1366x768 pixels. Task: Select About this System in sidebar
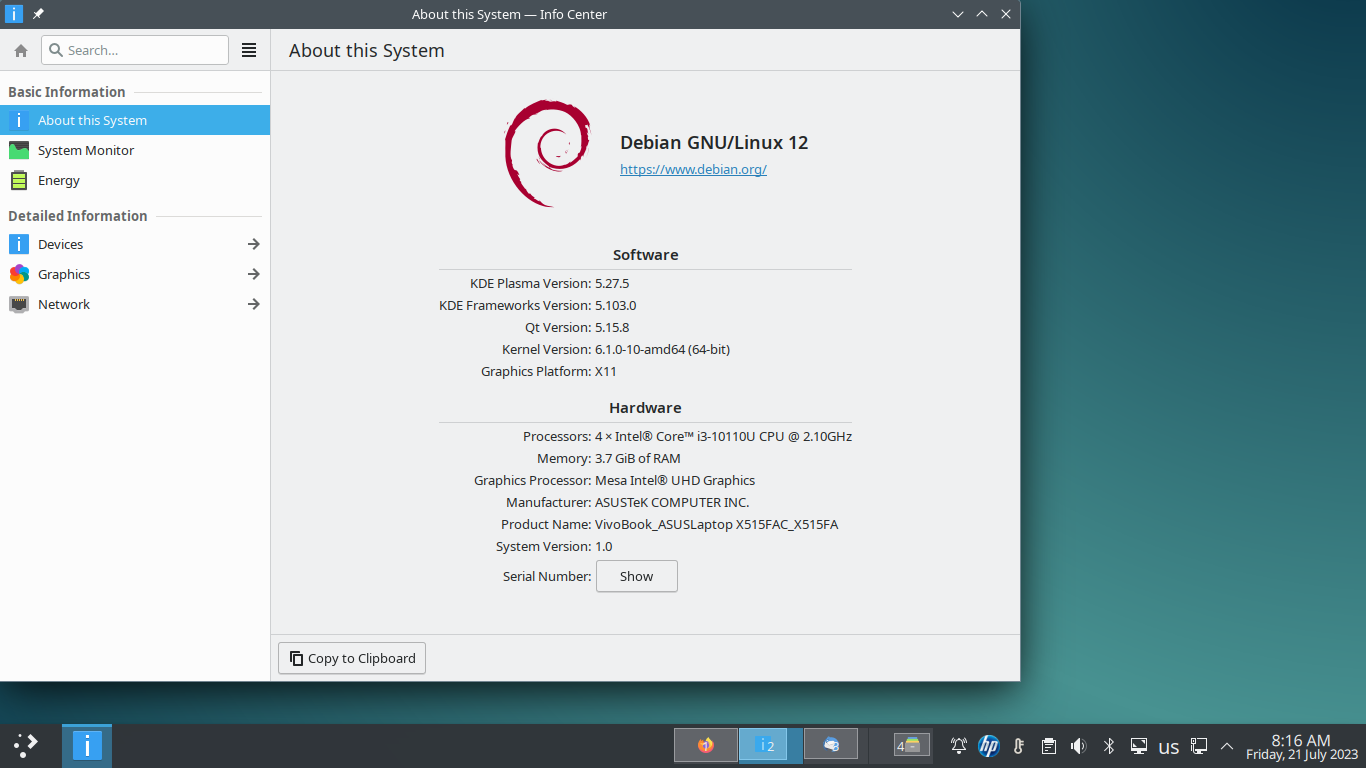tap(135, 120)
